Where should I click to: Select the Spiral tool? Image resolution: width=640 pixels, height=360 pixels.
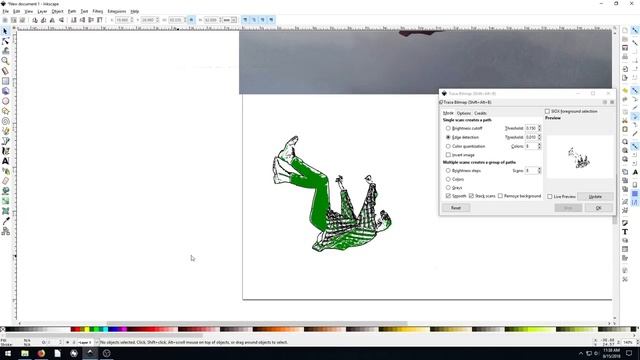5,121
